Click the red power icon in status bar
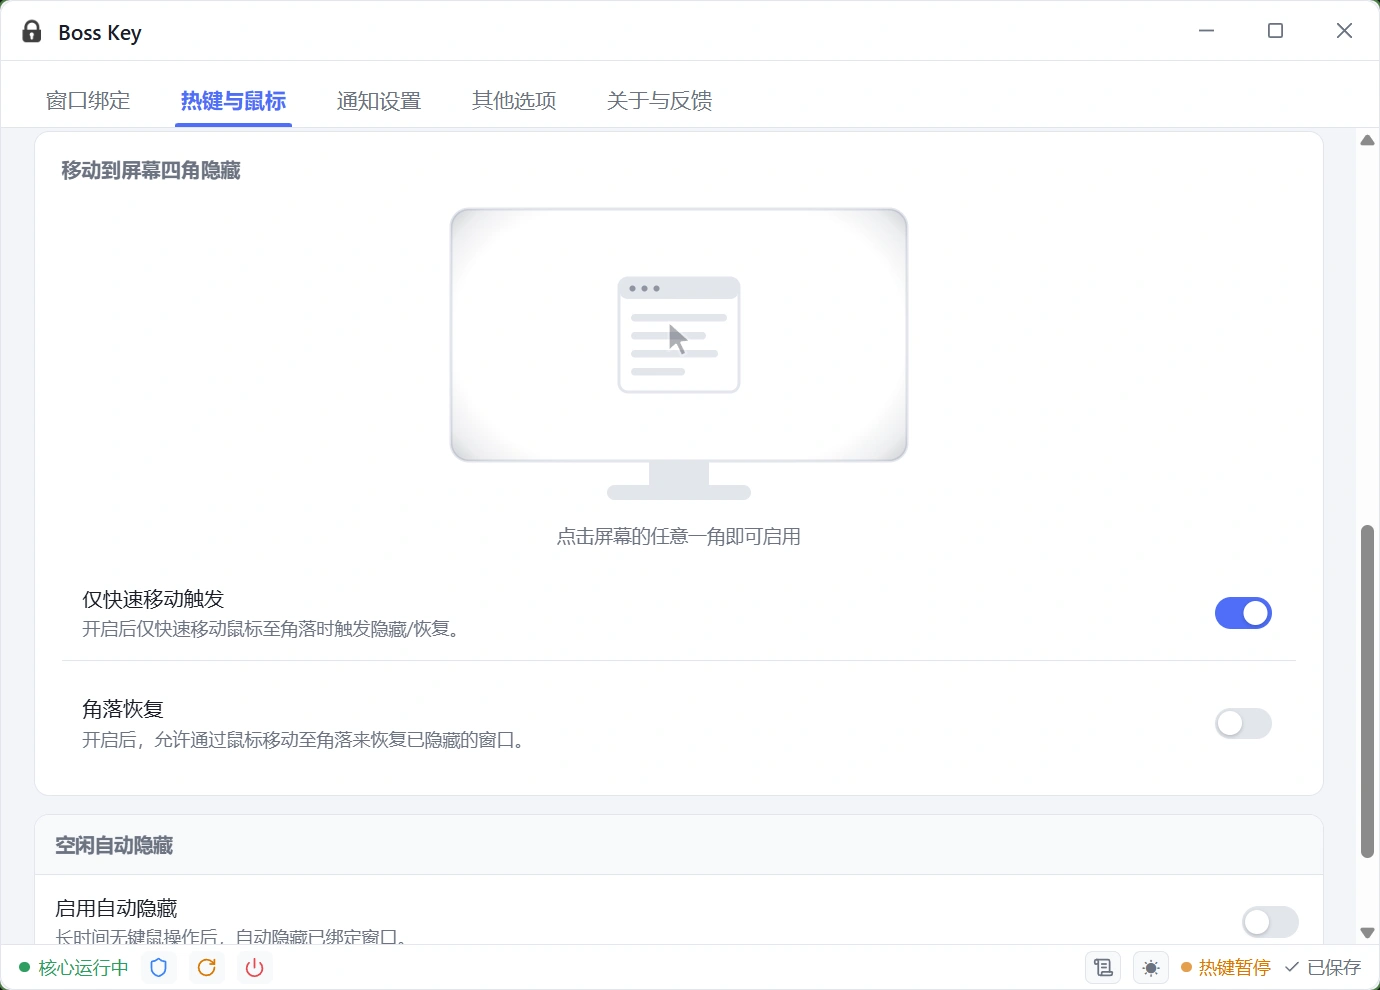 click(255, 967)
